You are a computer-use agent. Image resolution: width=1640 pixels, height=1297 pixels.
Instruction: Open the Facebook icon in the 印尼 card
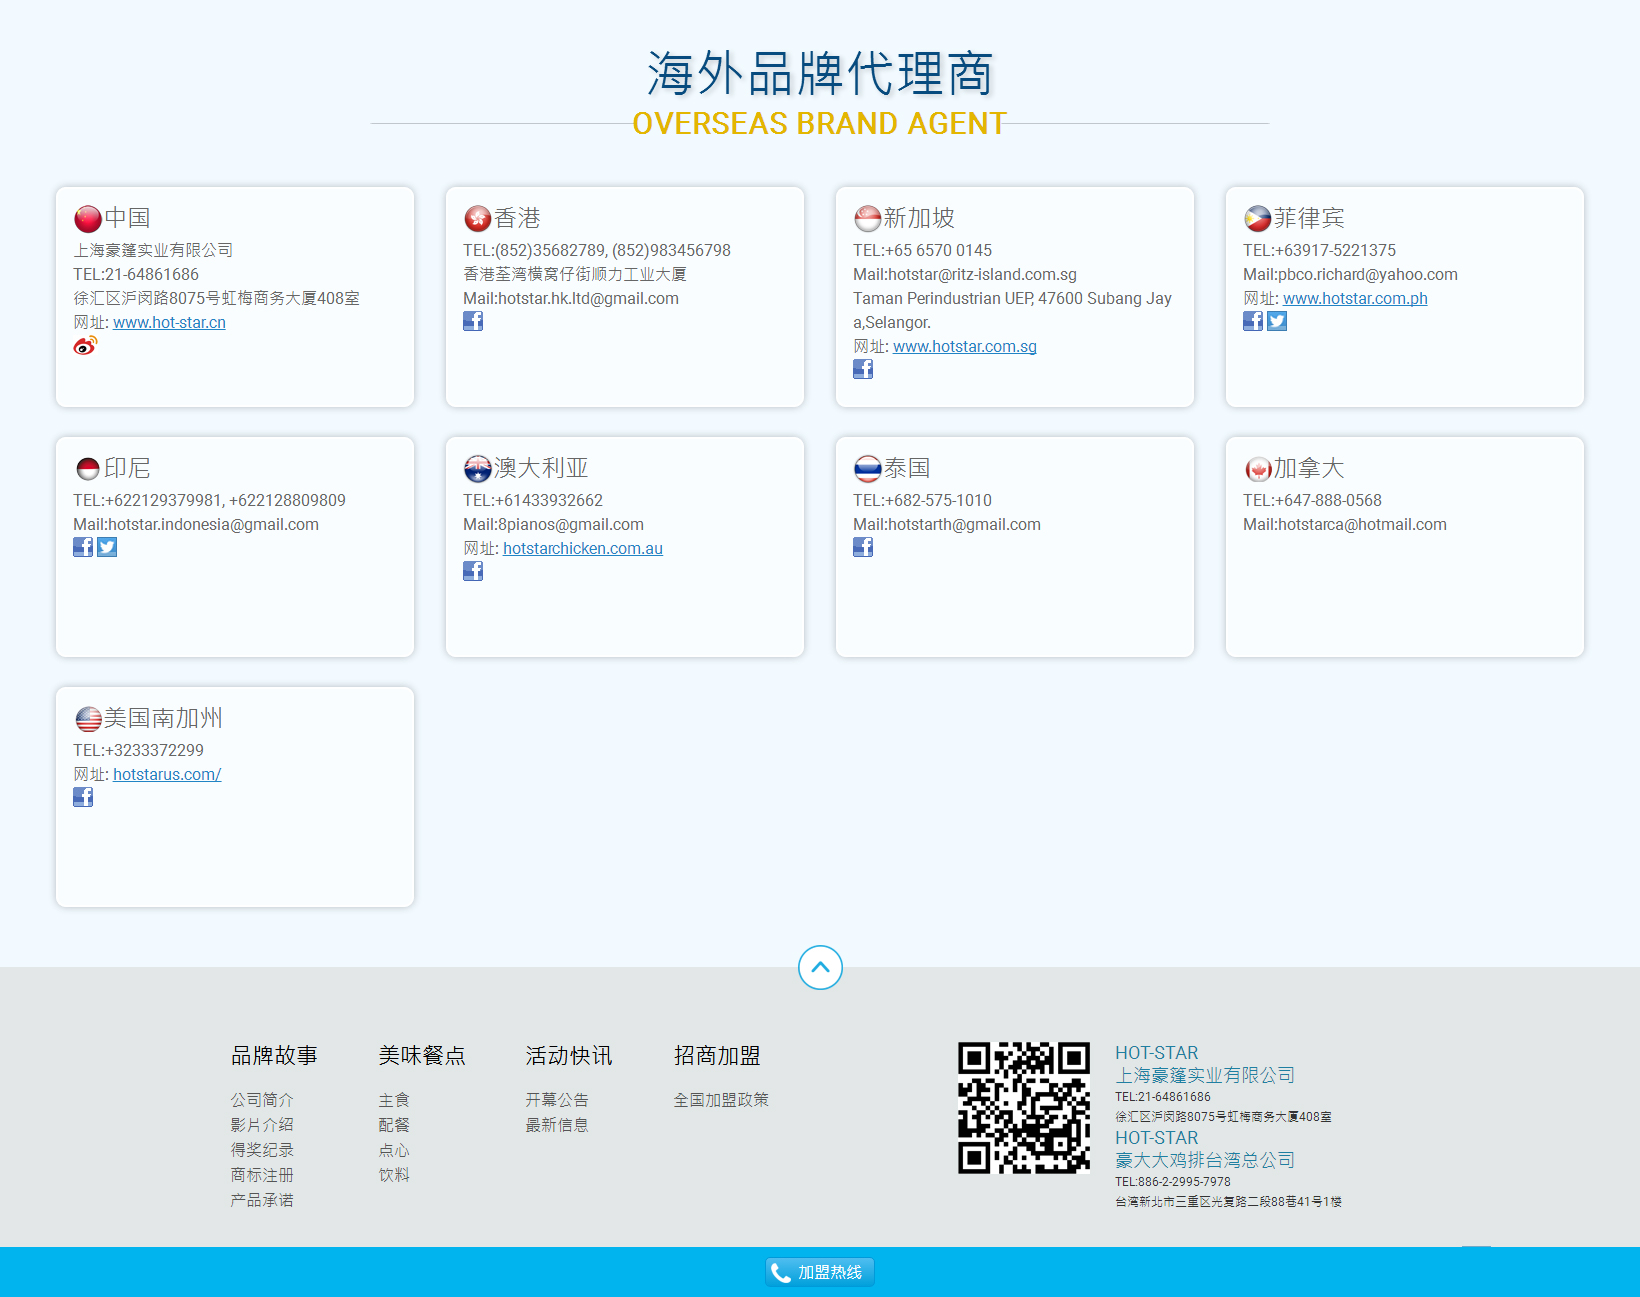pyautogui.click(x=83, y=547)
